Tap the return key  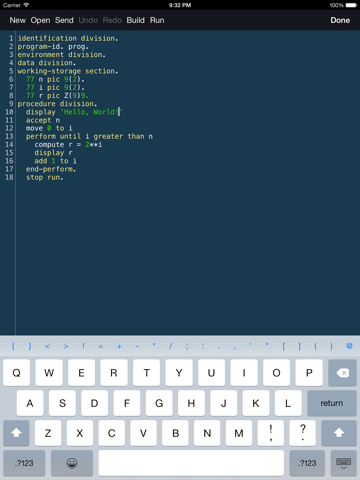(332, 403)
